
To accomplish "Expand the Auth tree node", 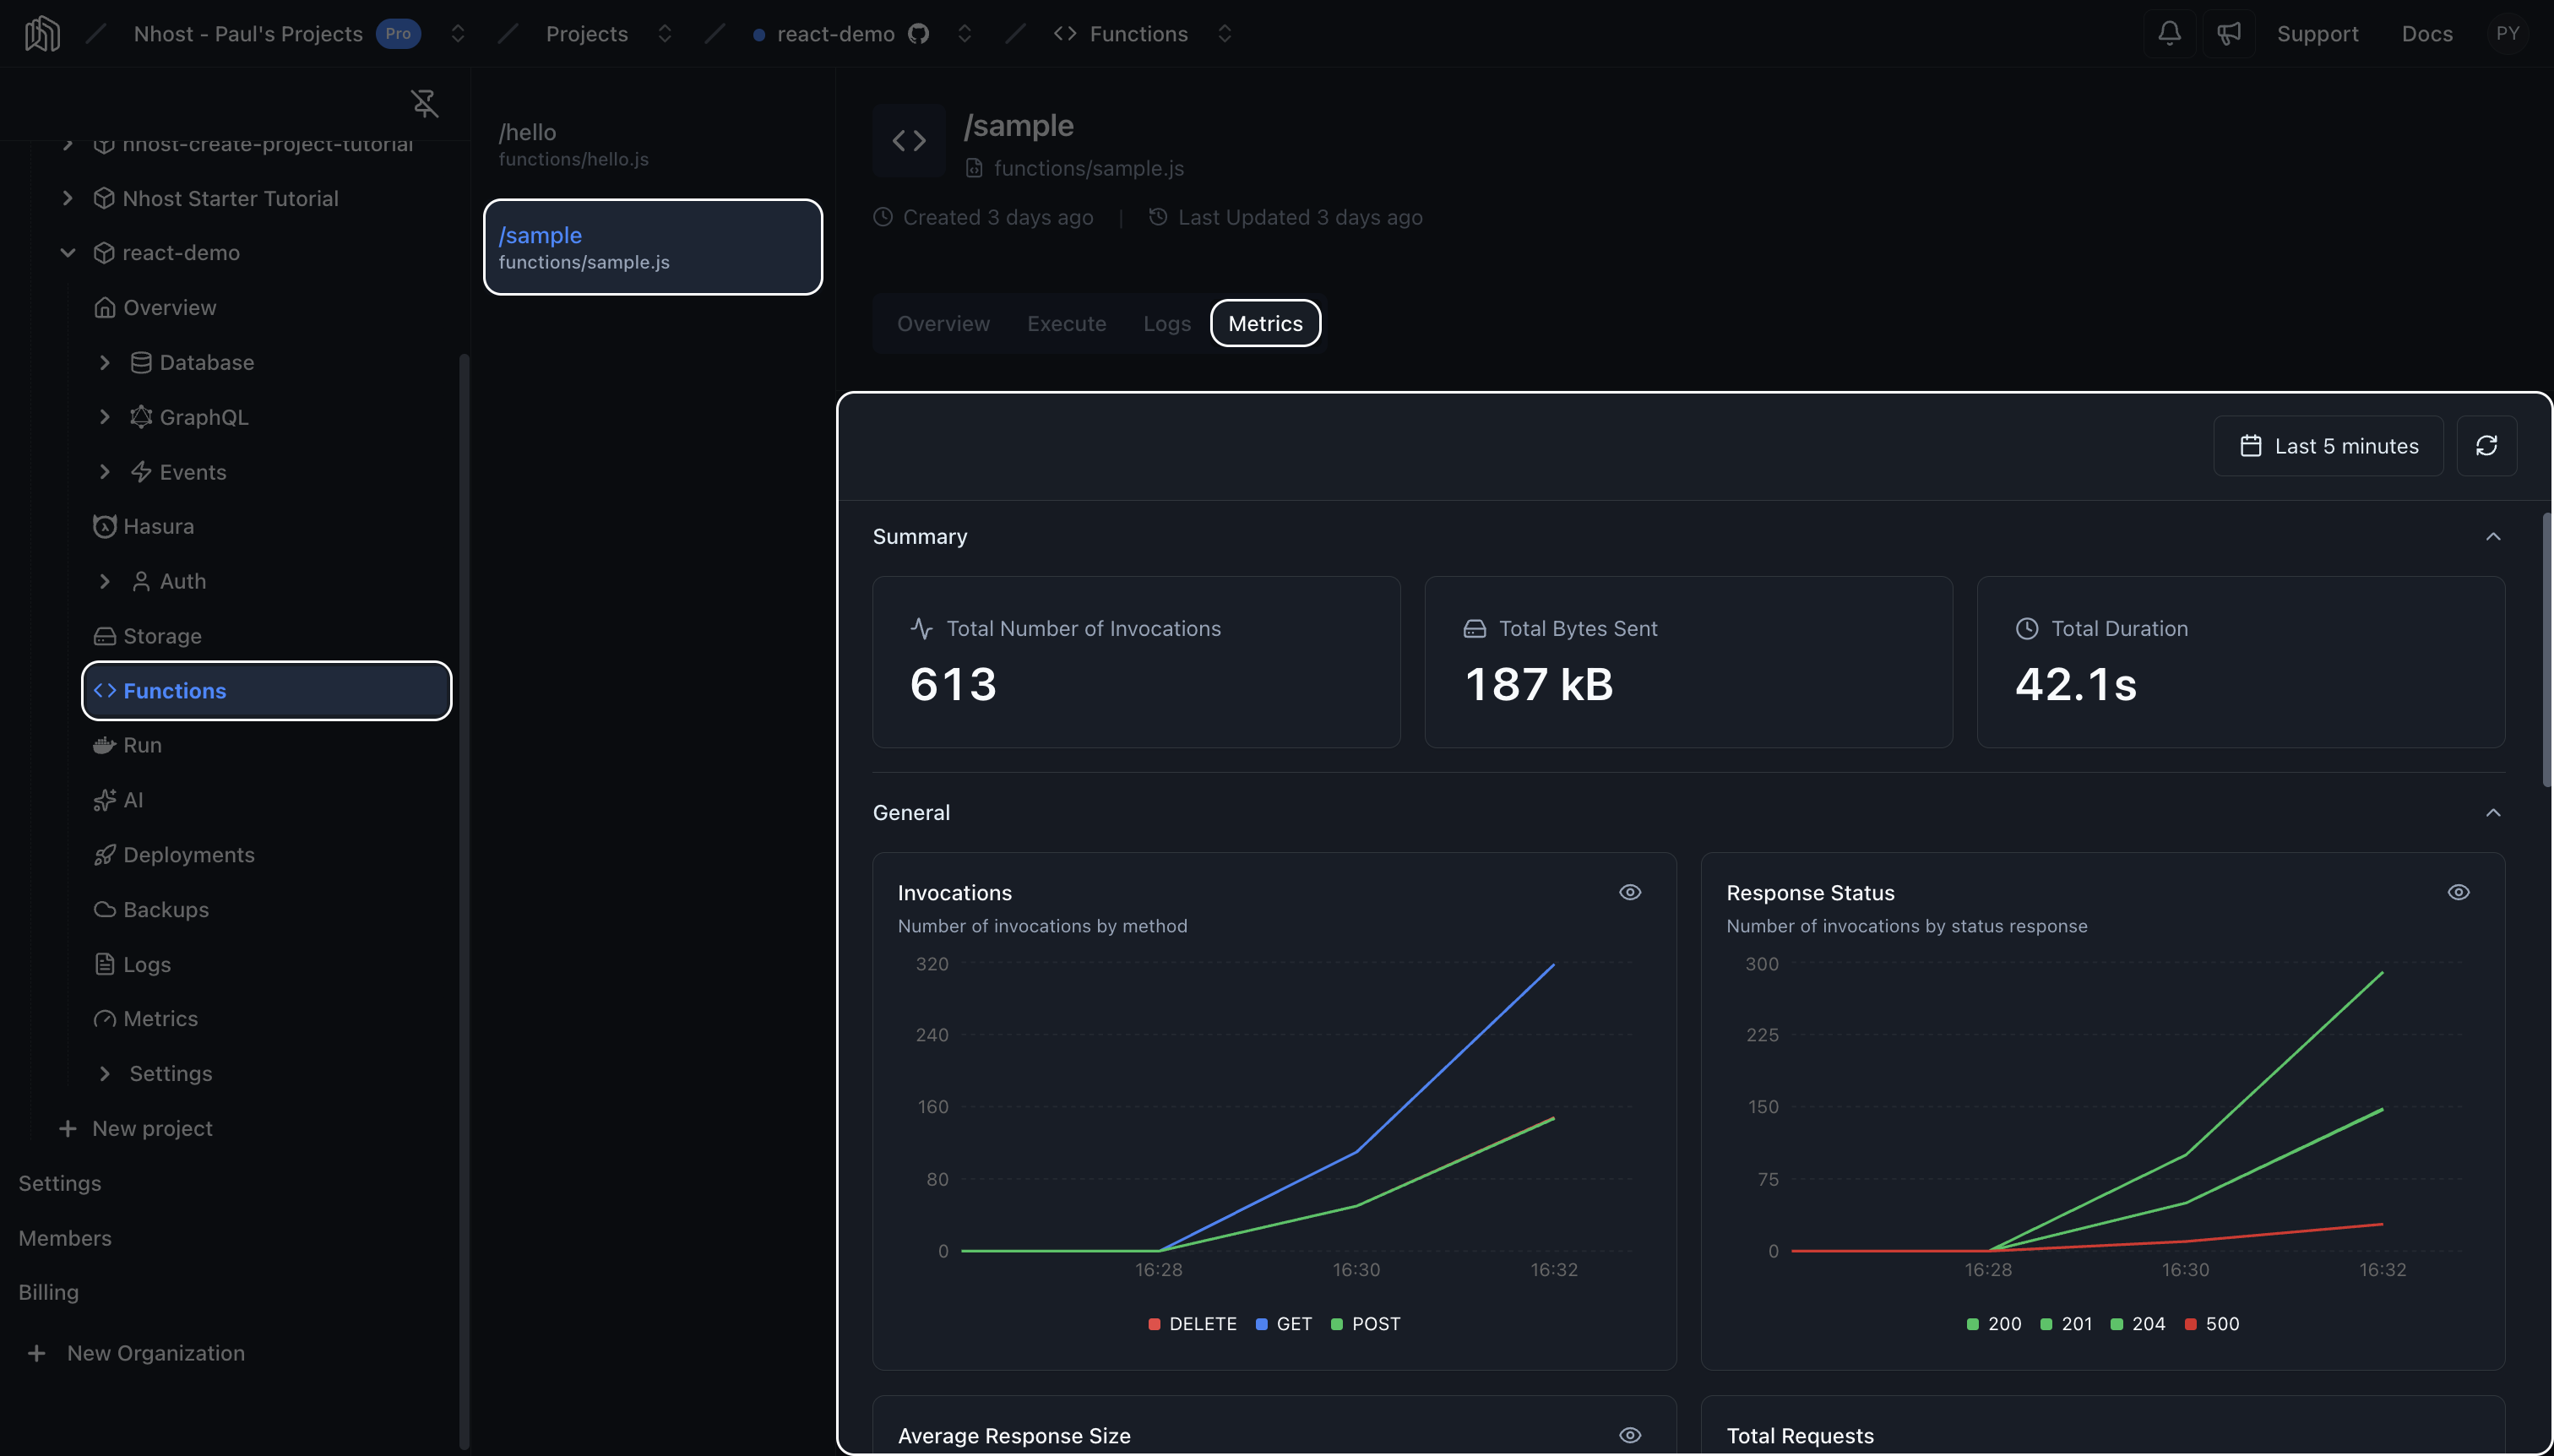I will tap(104, 581).
